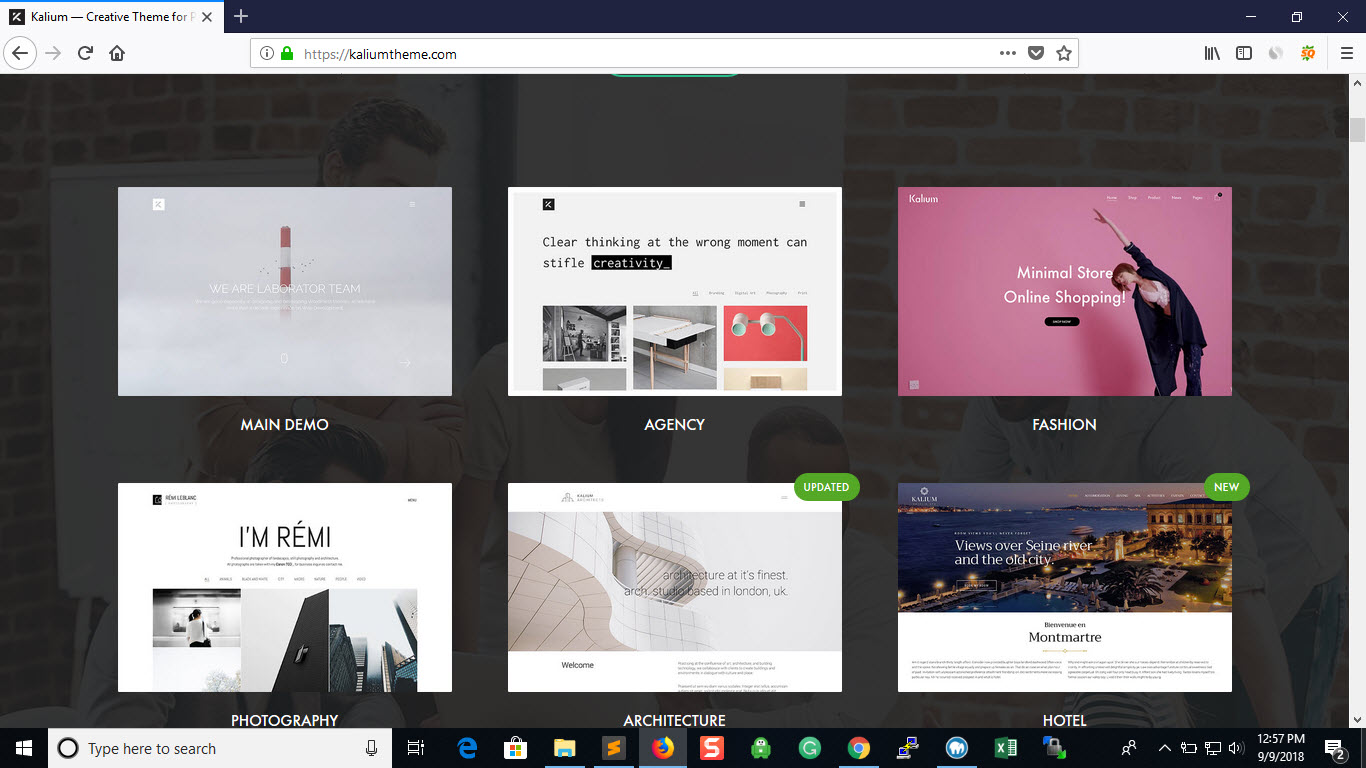The height and width of the screenshot is (768, 1366).
Task: Open the Agency demo link
Action: [674, 424]
